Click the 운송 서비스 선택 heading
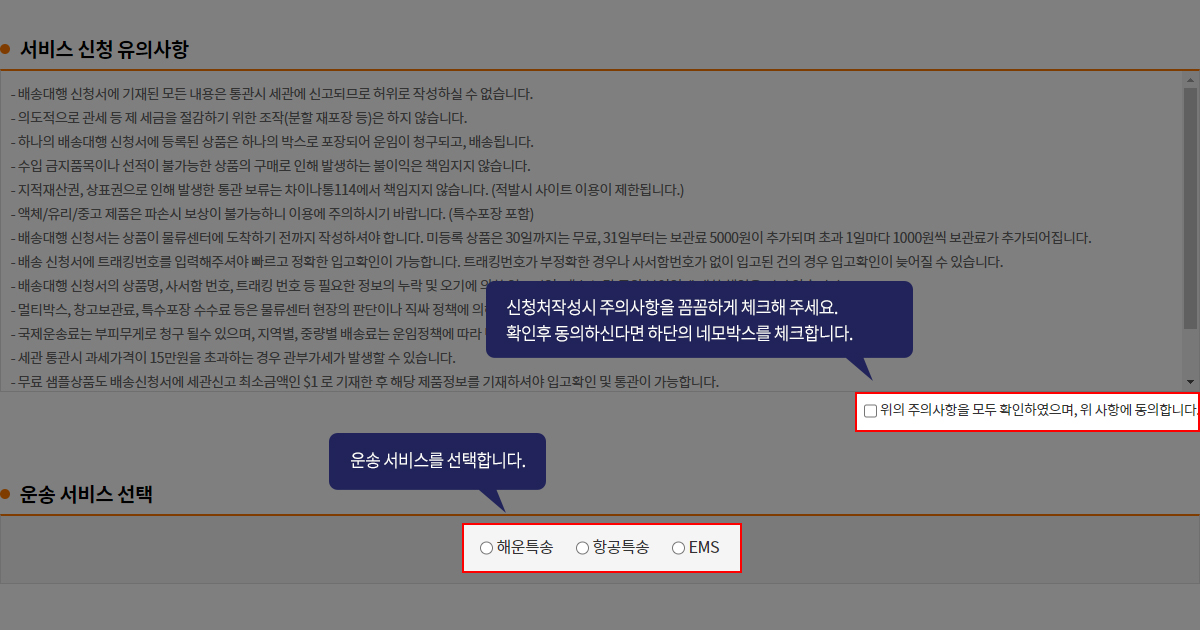 (x=86, y=494)
